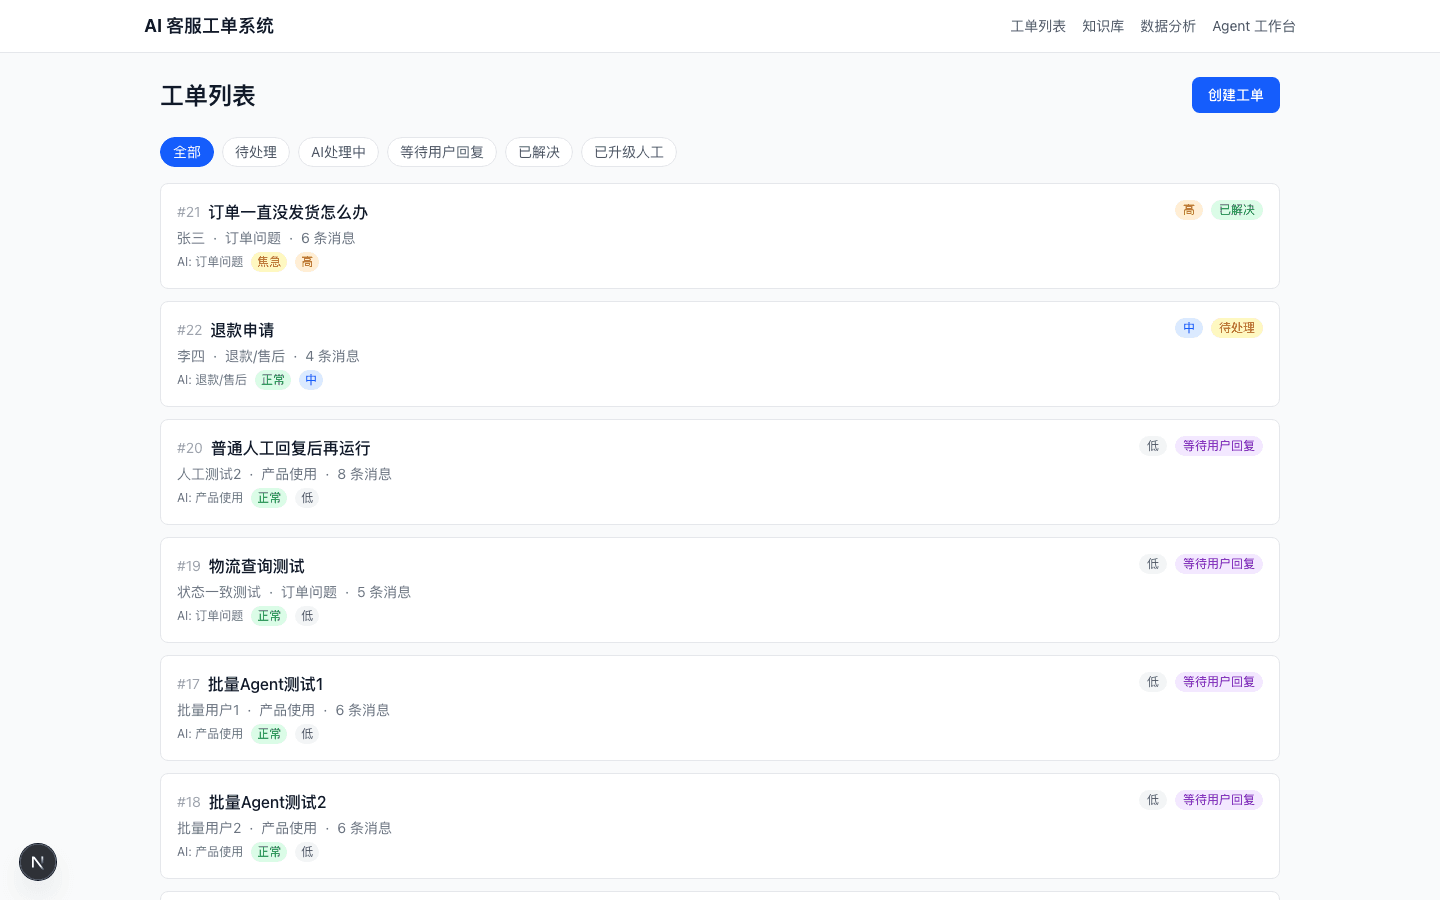Click 等待用户回复 badge on ticket #19
The image size is (1440, 900).
click(x=1219, y=564)
